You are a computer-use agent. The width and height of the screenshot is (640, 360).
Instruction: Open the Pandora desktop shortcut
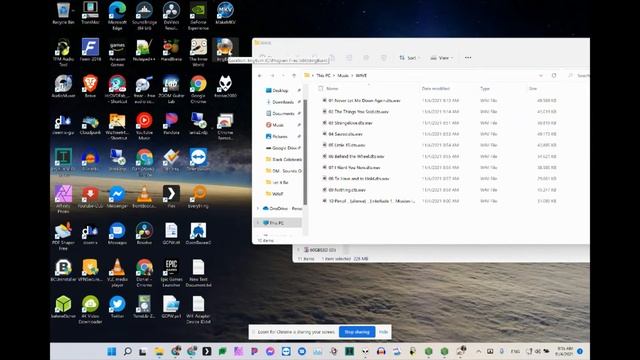(171, 124)
